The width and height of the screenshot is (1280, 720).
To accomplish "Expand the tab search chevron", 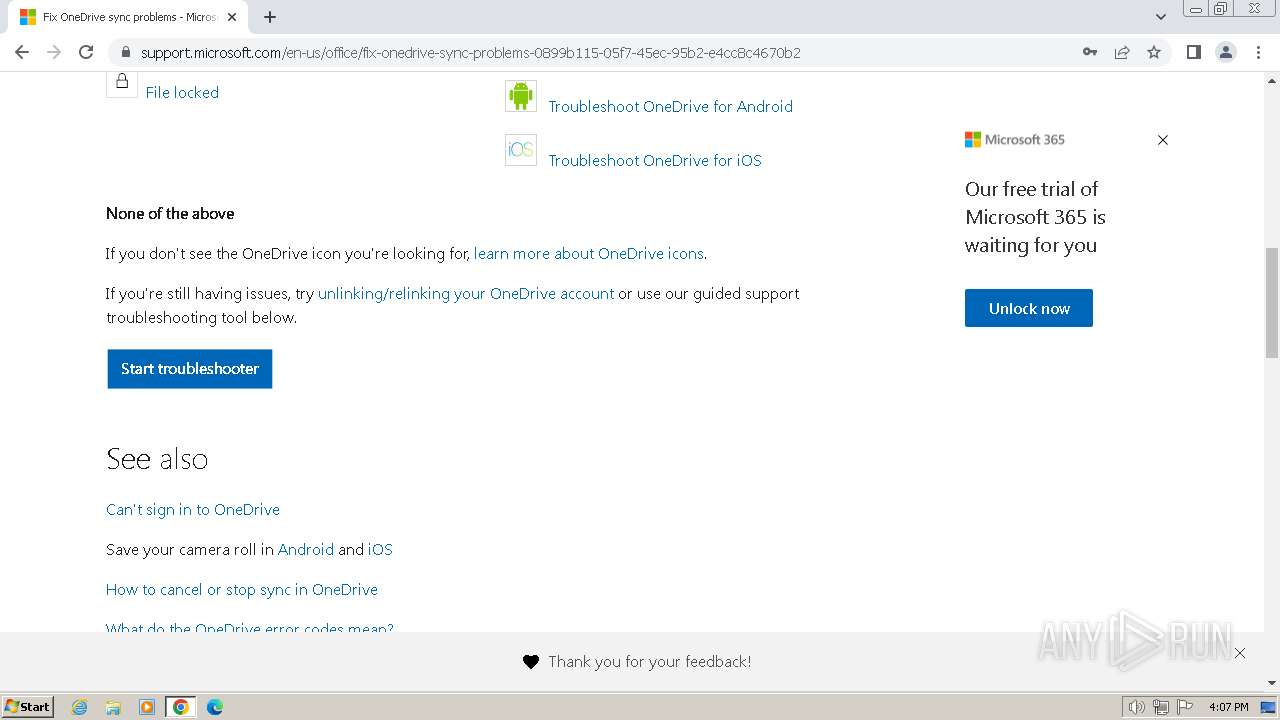I will (x=1160, y=17).
